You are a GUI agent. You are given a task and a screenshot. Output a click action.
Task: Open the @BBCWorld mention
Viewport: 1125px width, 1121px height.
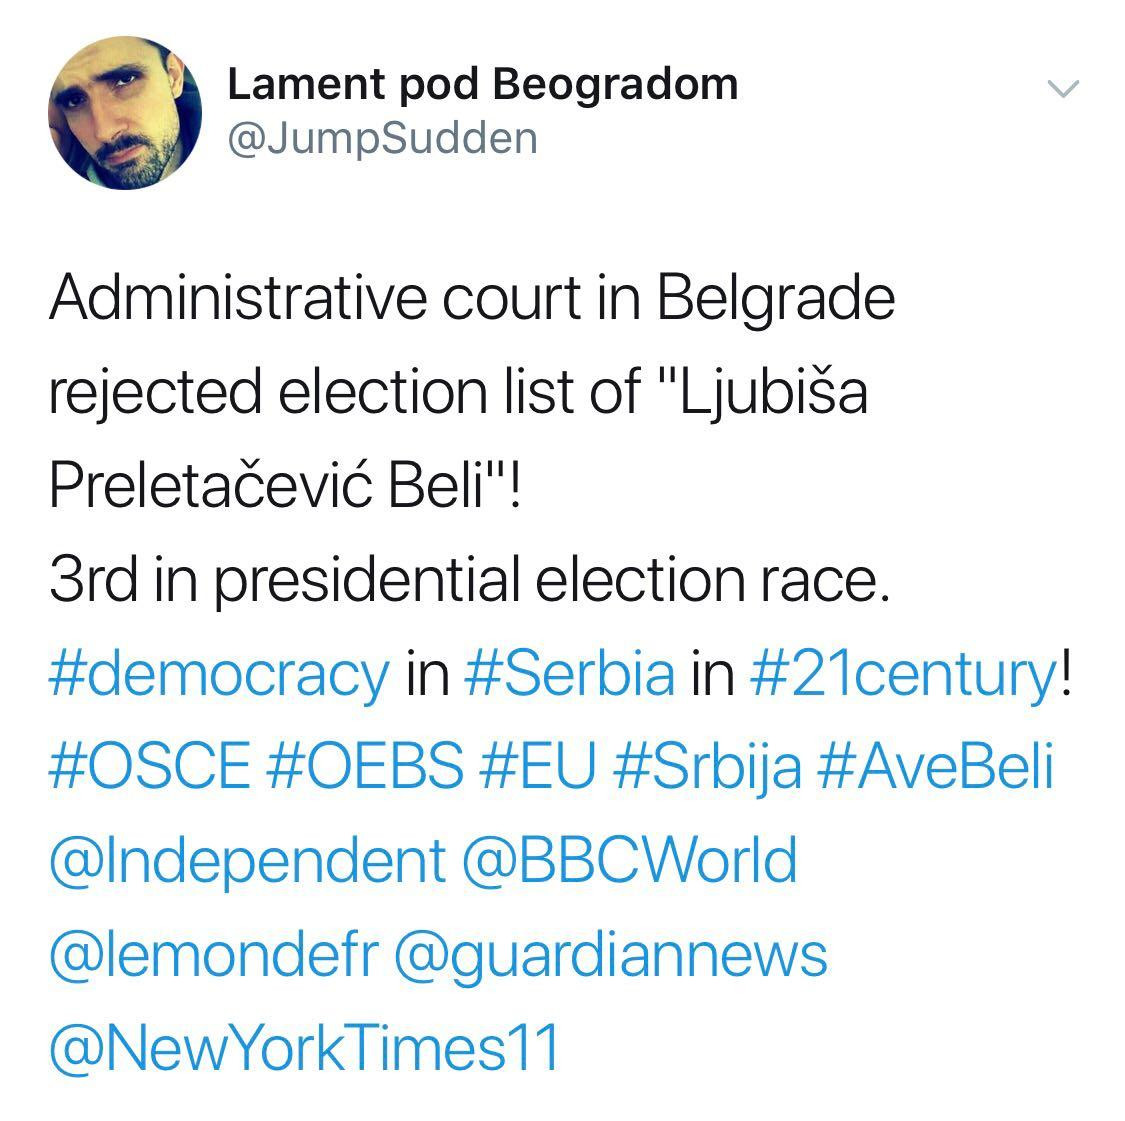click(630, 862)
